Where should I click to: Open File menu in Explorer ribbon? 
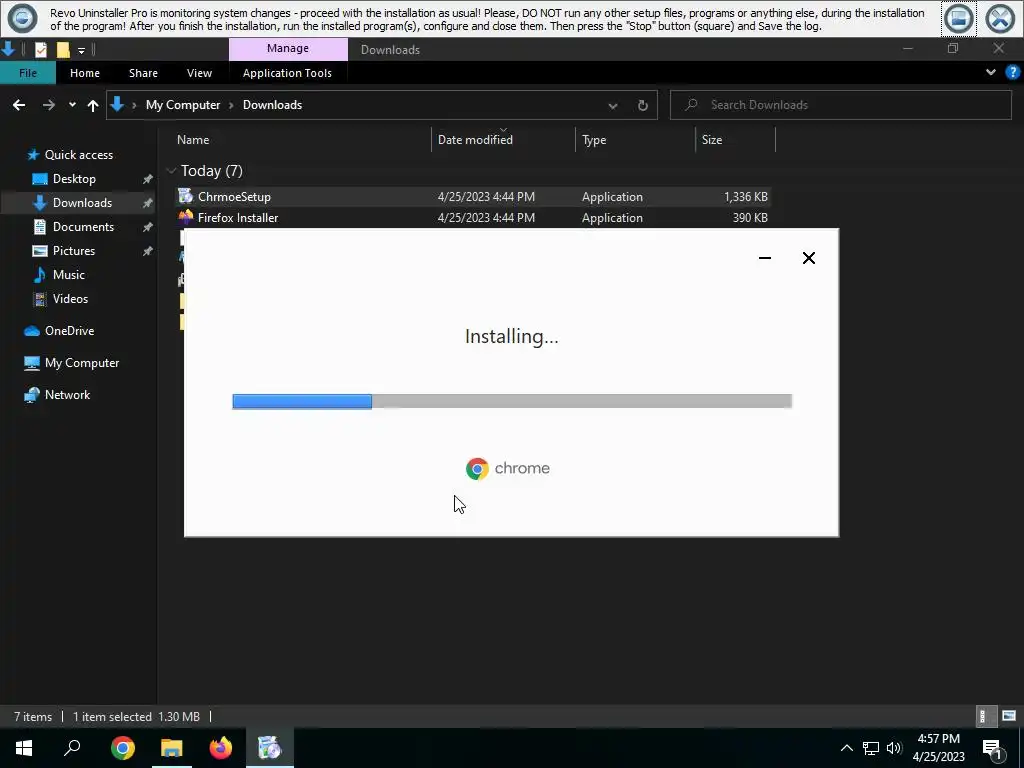click(x=28, y=72)
